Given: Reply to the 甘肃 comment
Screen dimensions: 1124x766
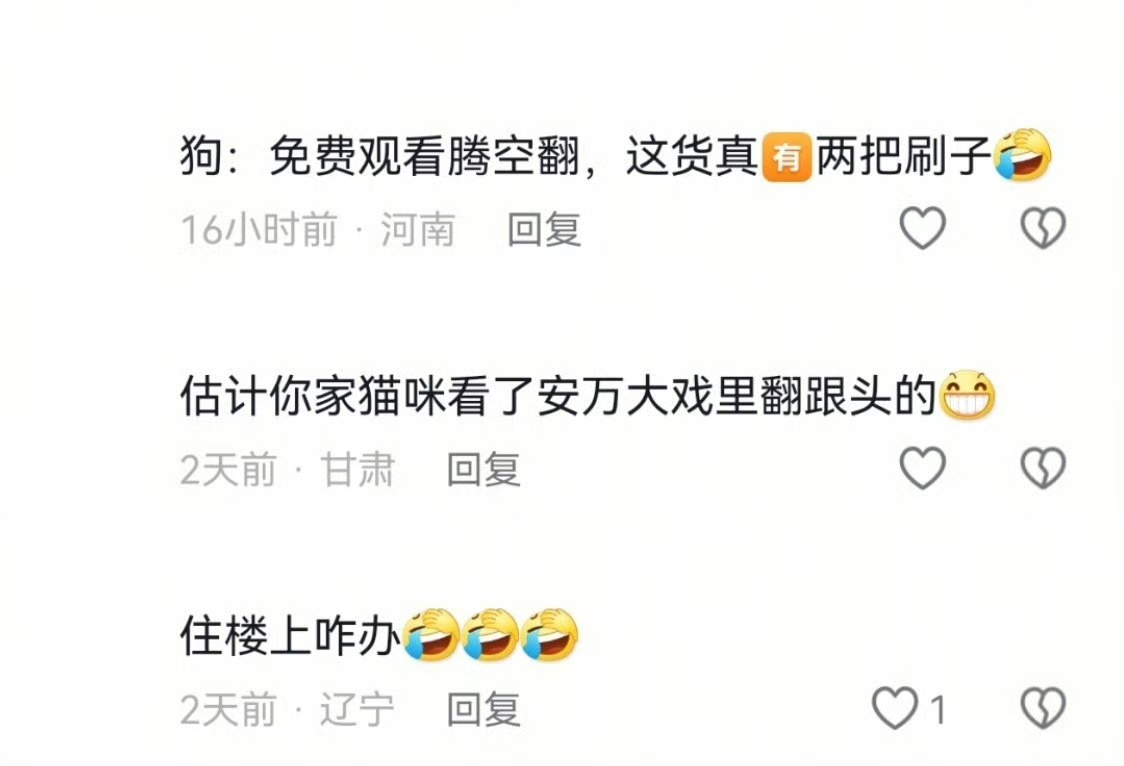Looking at the screenshot, I should tap(484, 469).
